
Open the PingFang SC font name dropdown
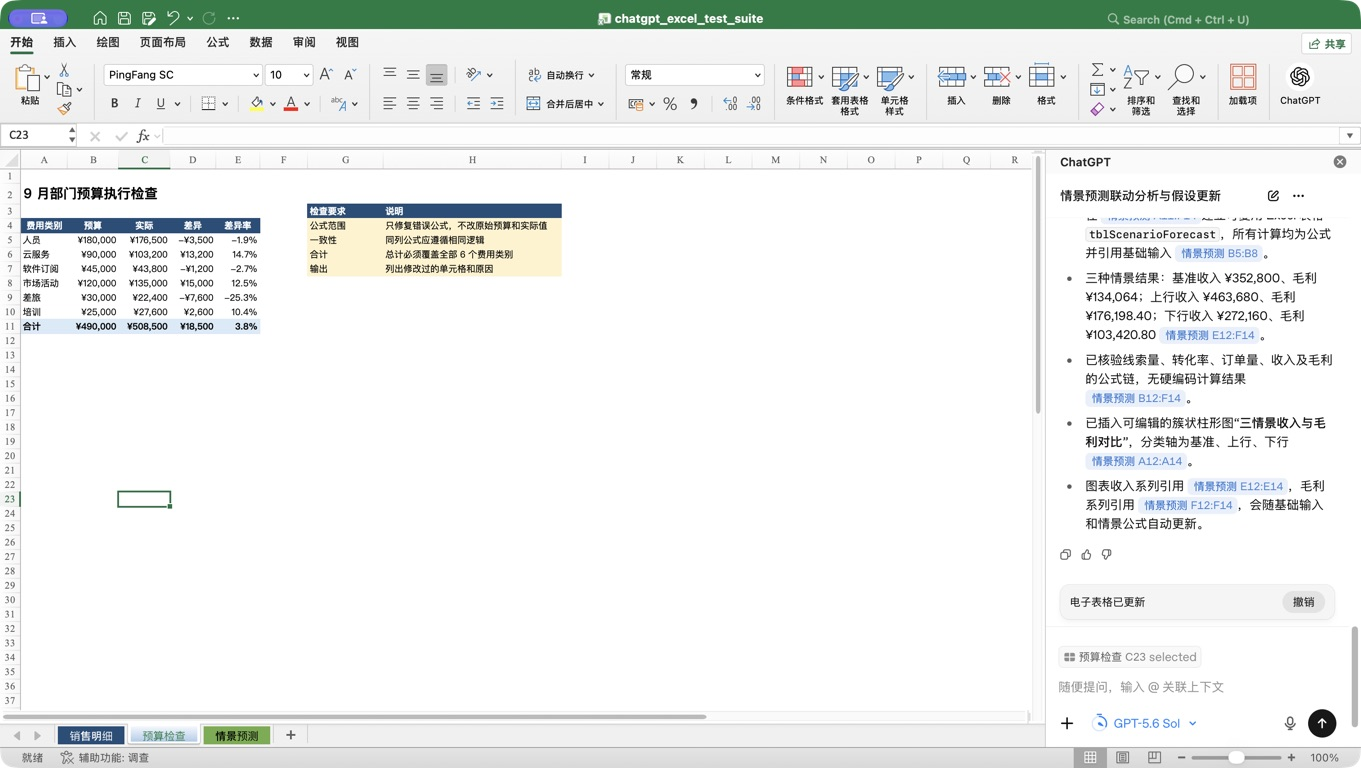click(255, 75)
